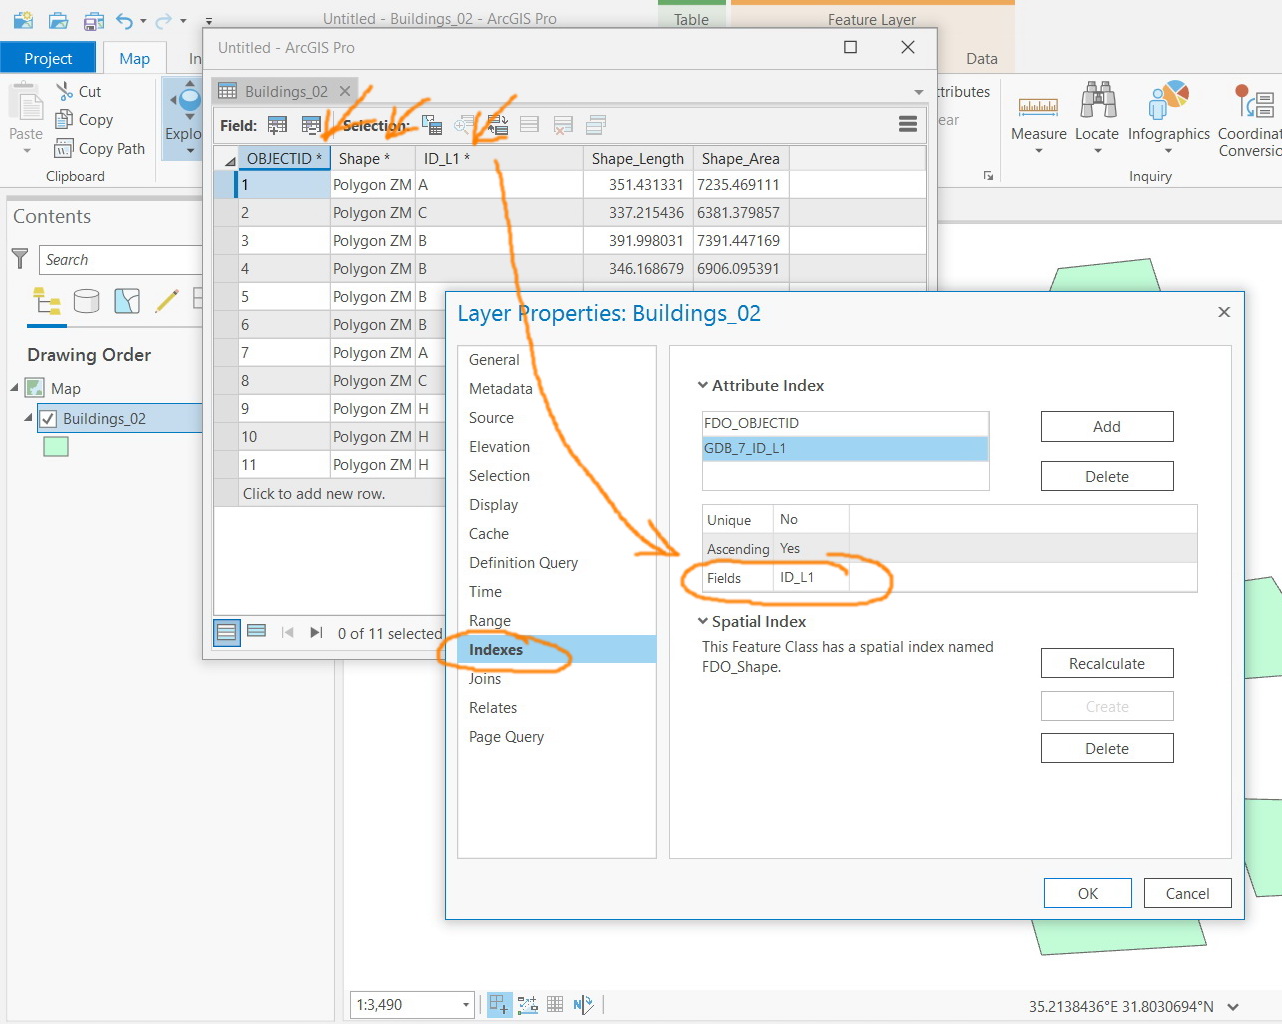Image resolution: width=1282 pixels, height=1024 pixels.
Task: Open the Measure tool dropdown arrow
Action: pyautogui.click(x=1038, y=152)
